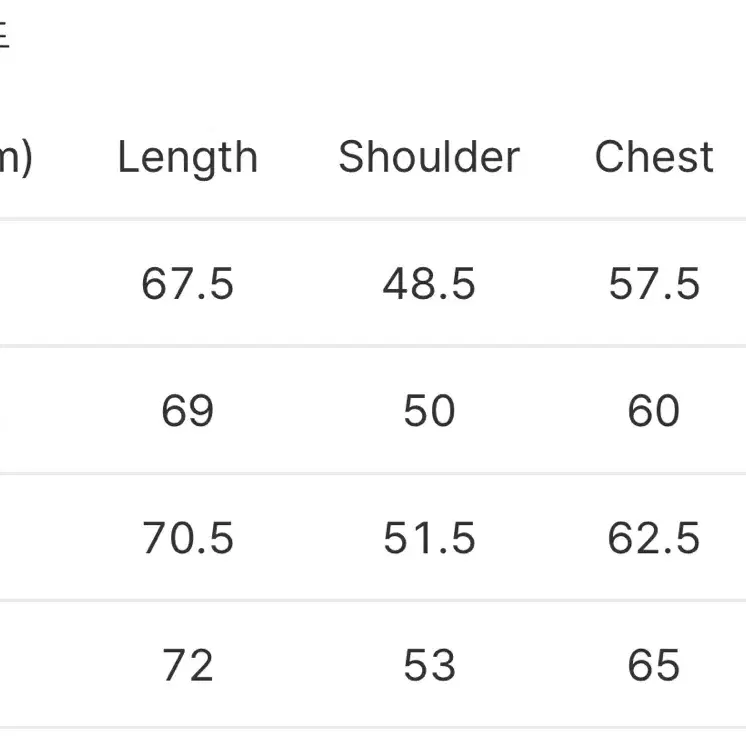Click the divider line below the header row
This screenshot has height=746, width=746.
tap(373, 219)
